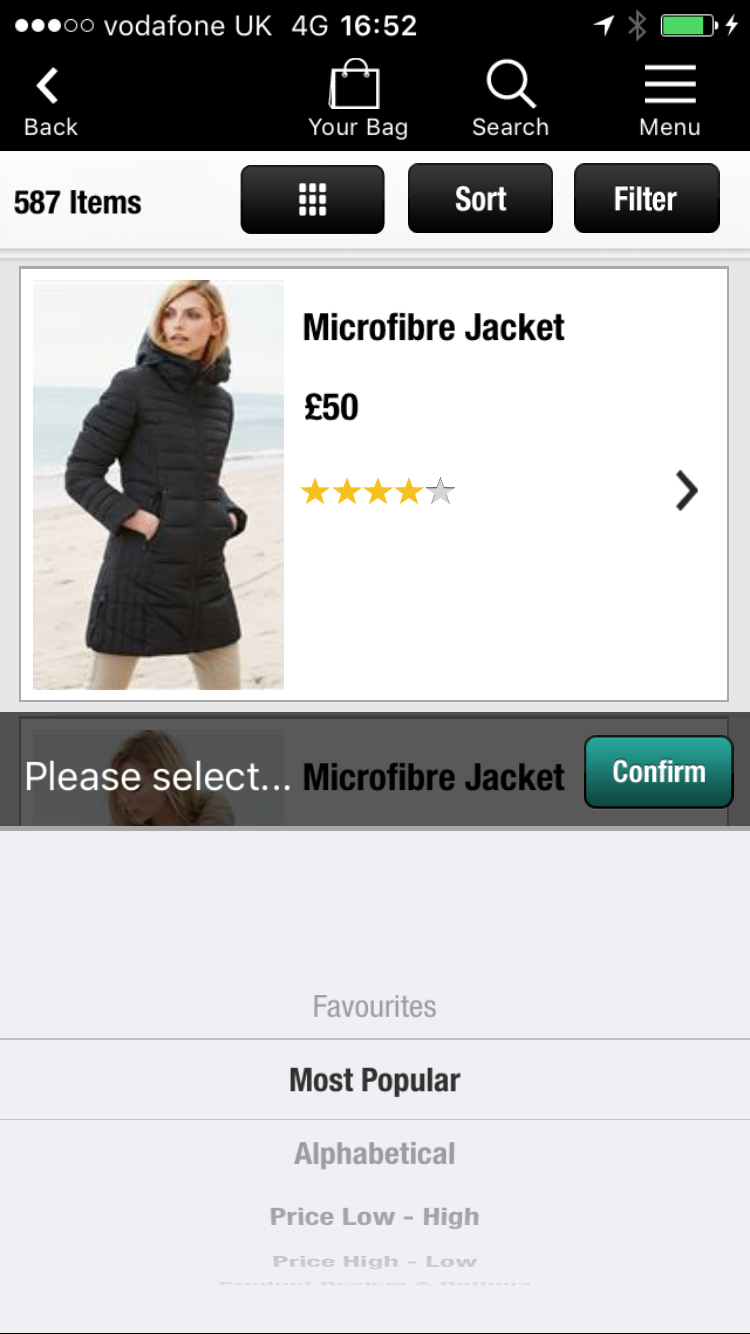Open Microfibre Jacket details chevron
Screen dimensions: 750x1334
pos(686,491)
